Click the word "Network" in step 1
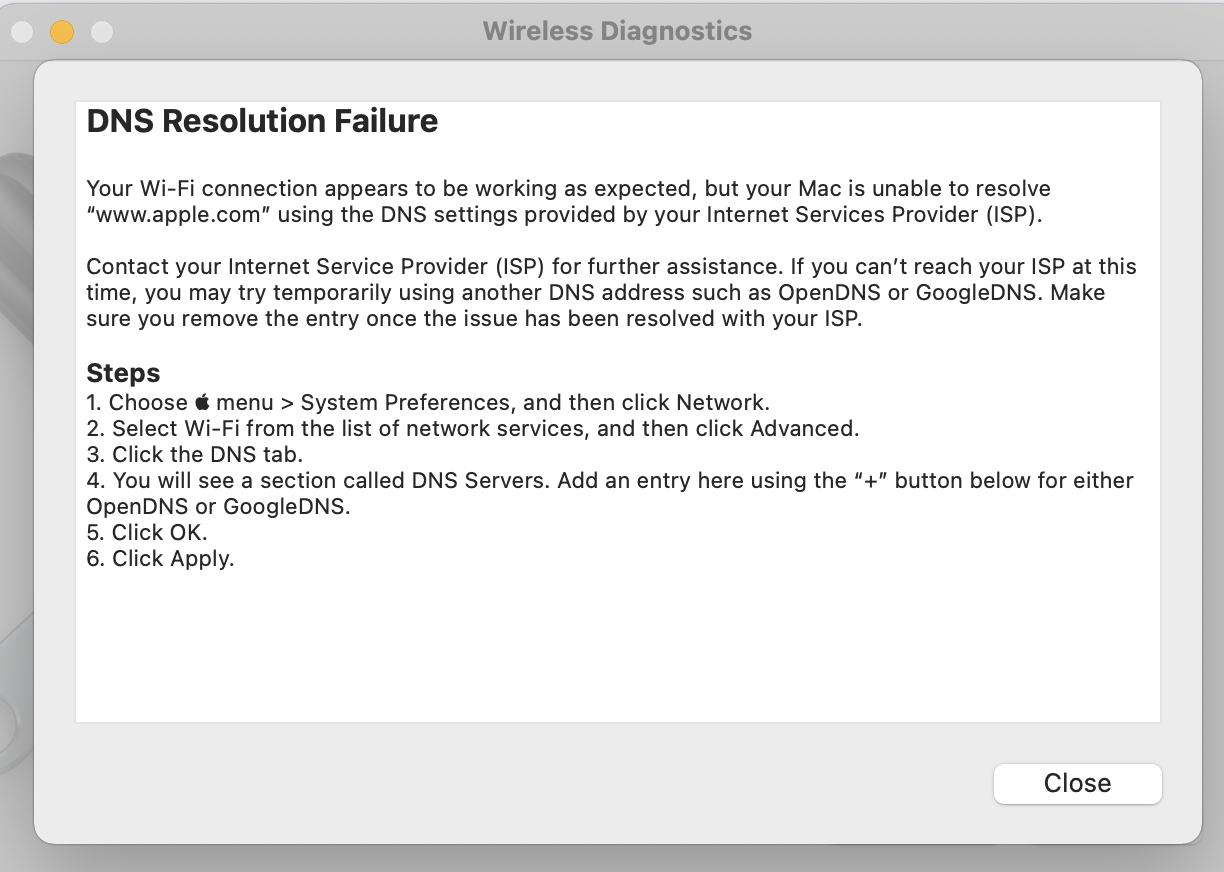Image resolution: width=1224 pixels, height=872 pixels. [x=720, y=403]
